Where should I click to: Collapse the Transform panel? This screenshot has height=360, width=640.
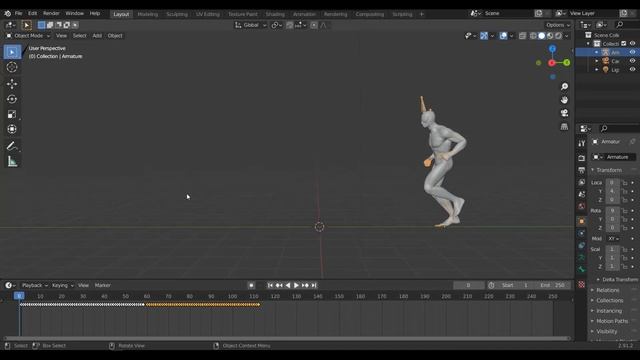coord(609,170)
